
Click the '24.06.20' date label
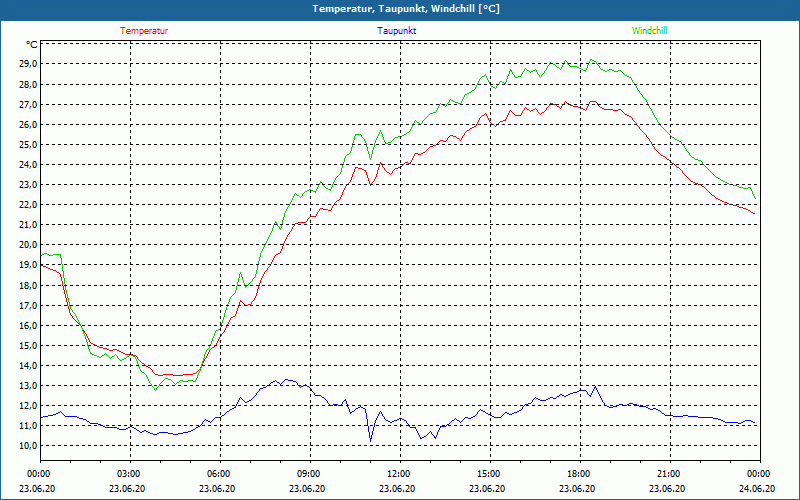point(757,488)
